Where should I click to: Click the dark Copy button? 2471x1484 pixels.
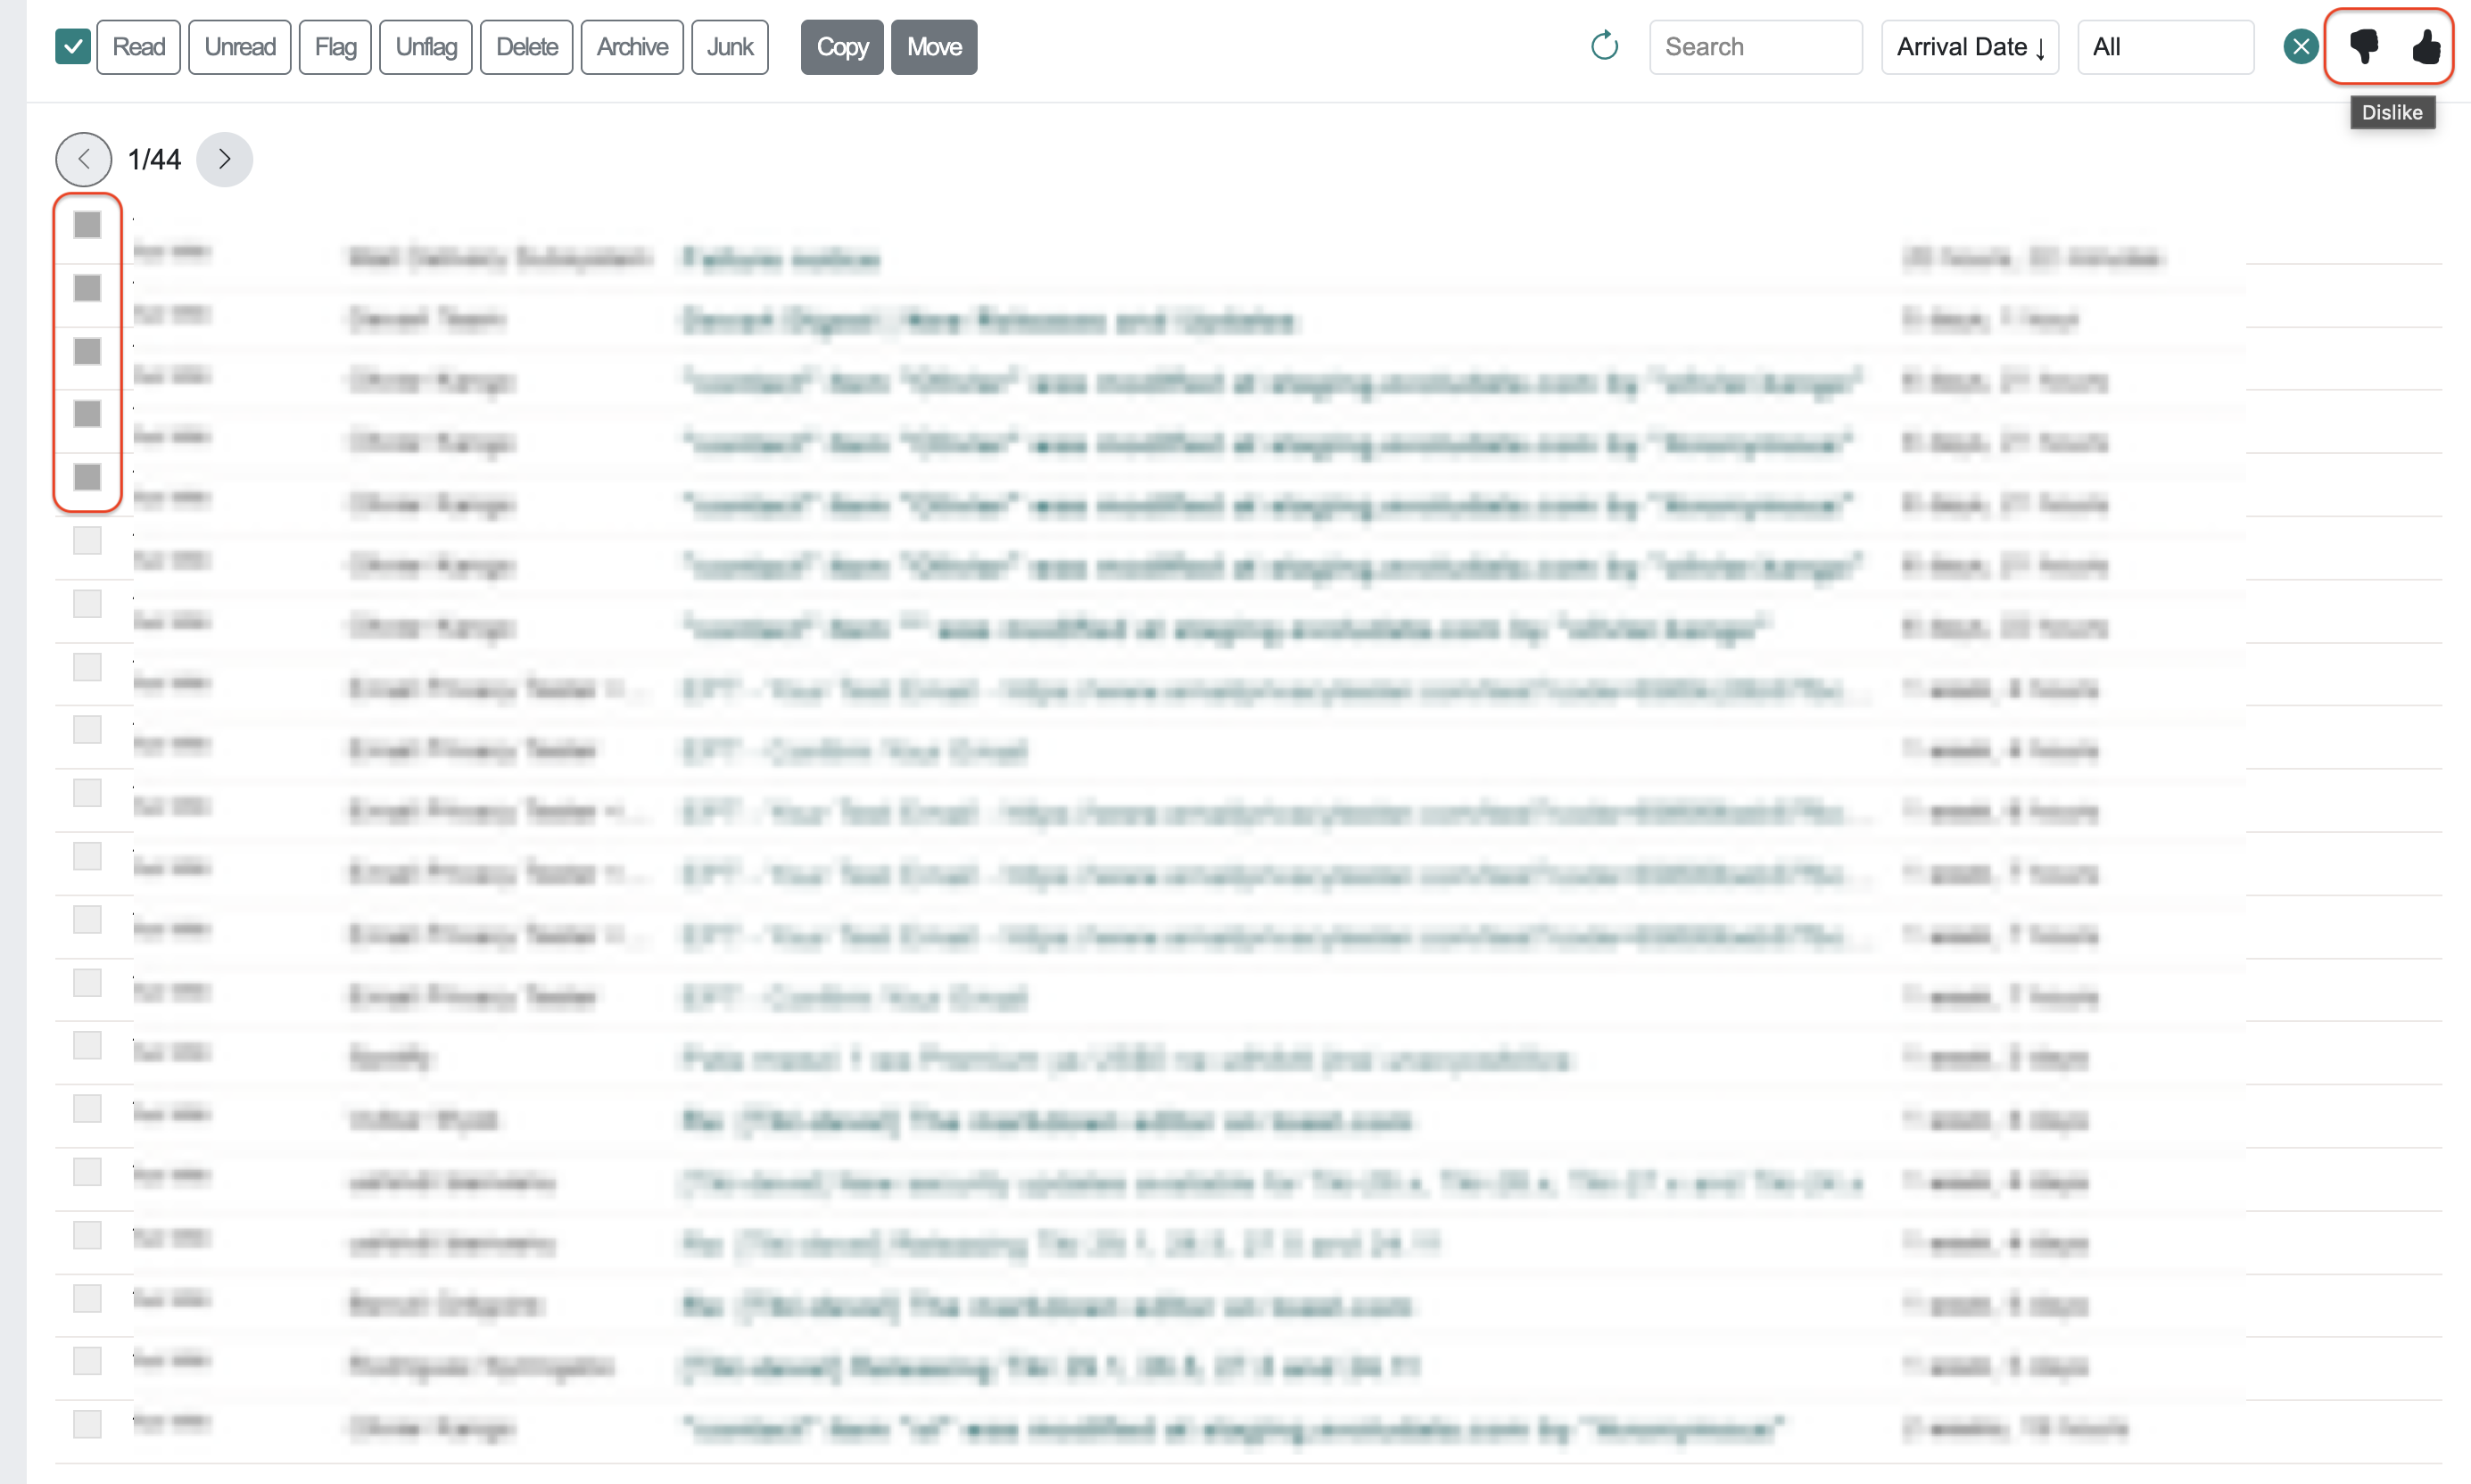pyautogui.click(x=842, y=47)
